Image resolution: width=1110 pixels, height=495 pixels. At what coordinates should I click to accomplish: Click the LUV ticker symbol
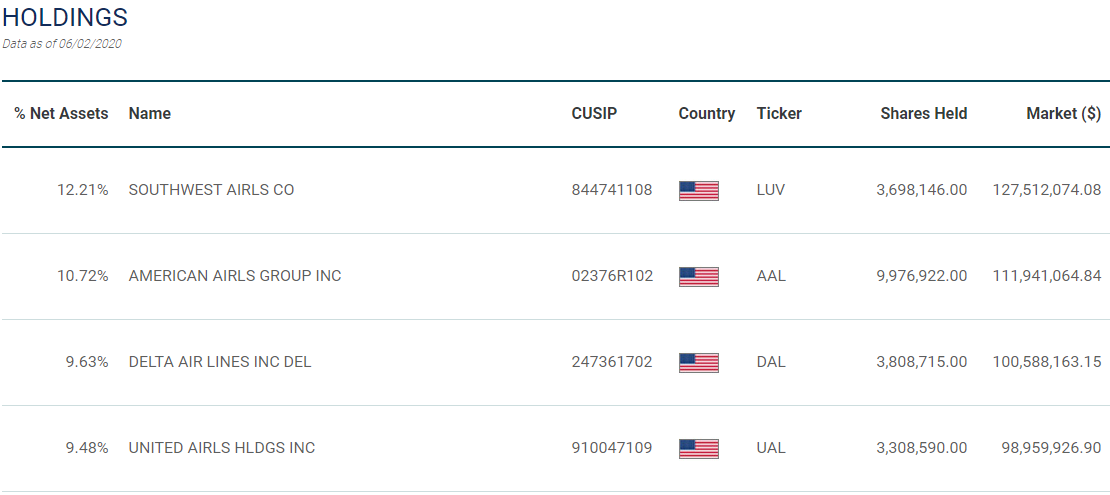[771, 190]
